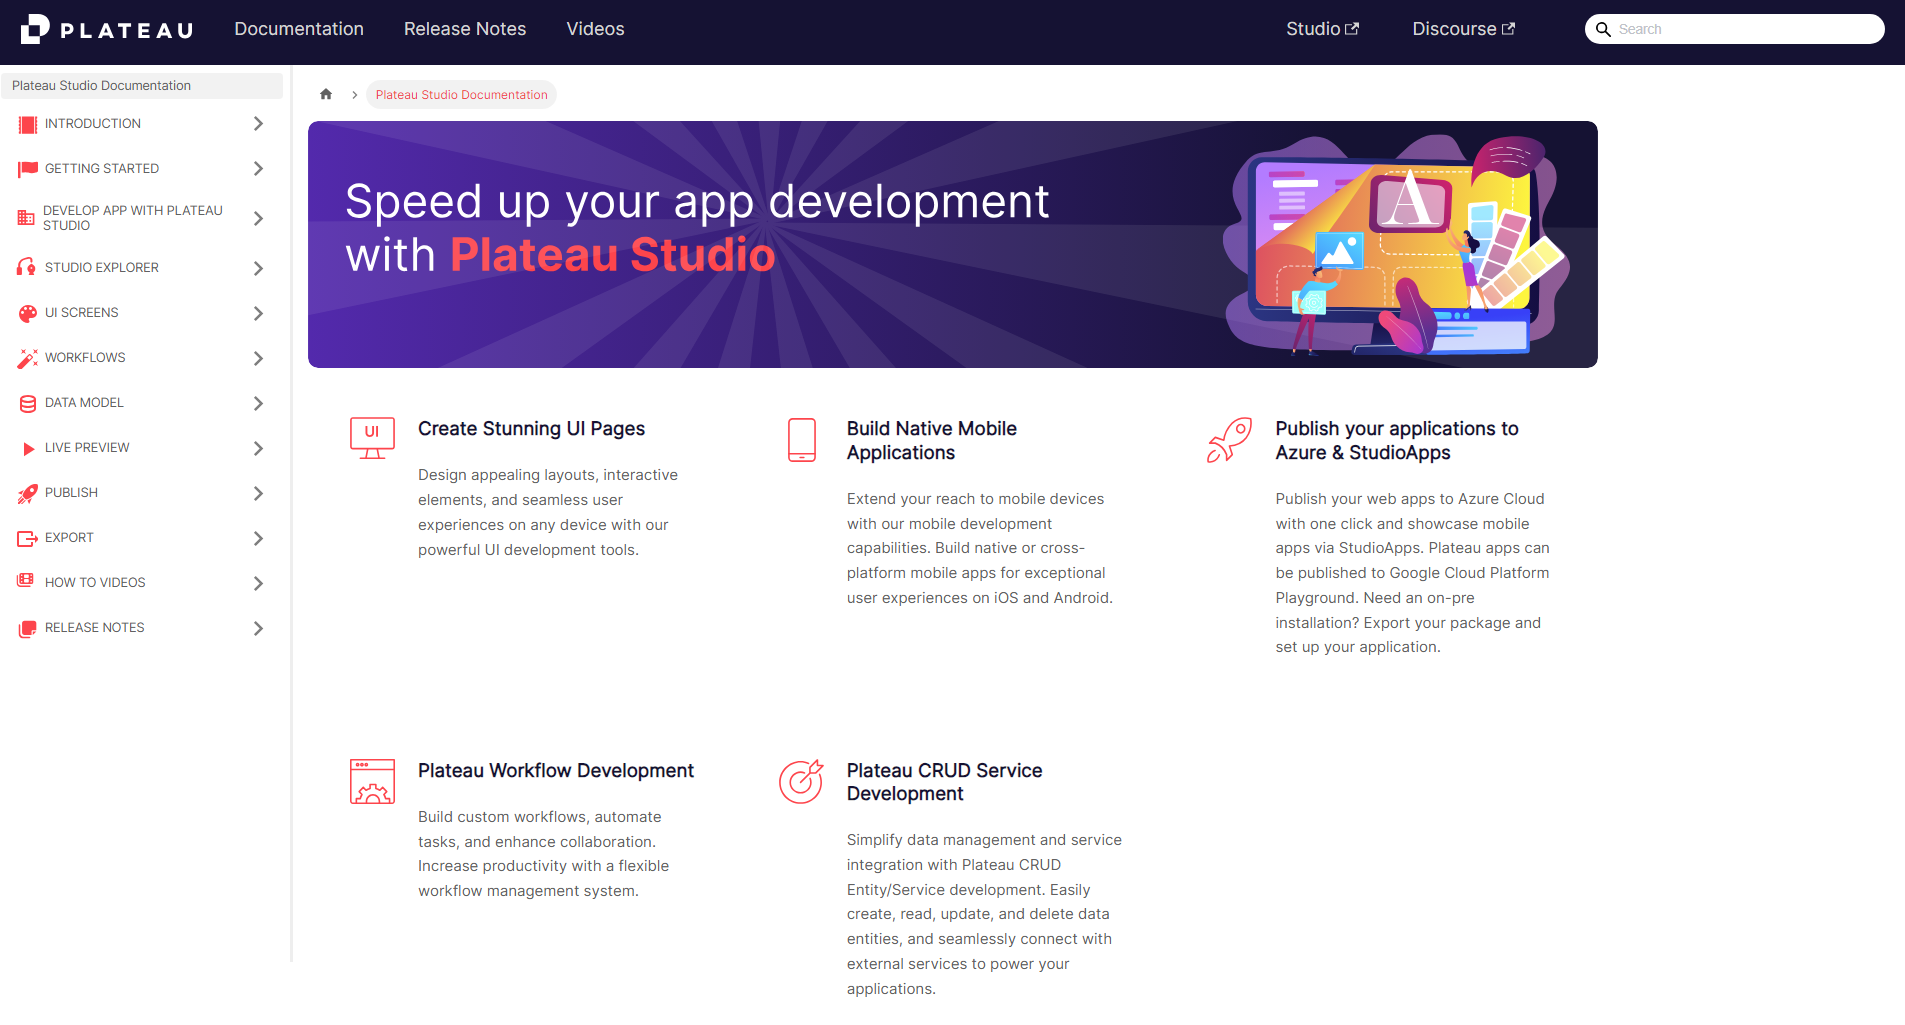Click the home icon in the breadcrumb
This screenshot has height=1025, width=1905.
[x=326, y=94]
